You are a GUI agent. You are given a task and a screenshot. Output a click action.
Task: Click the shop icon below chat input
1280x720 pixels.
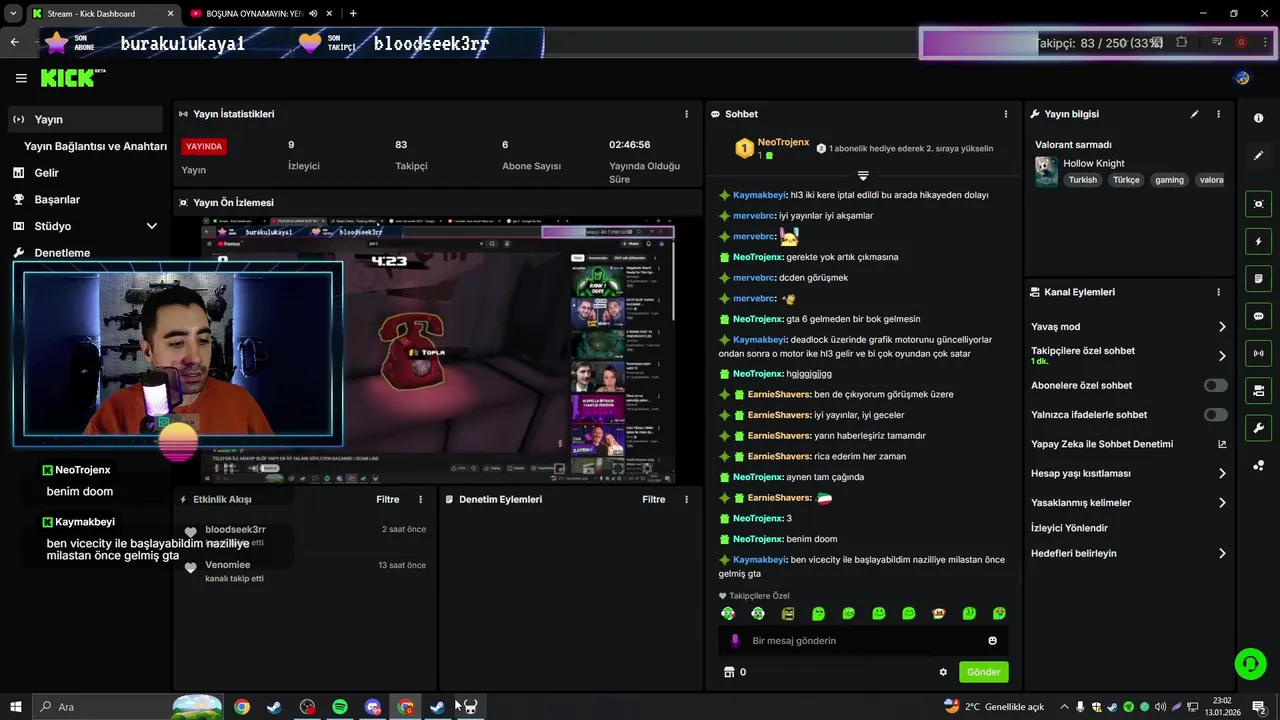pos(729,672)
